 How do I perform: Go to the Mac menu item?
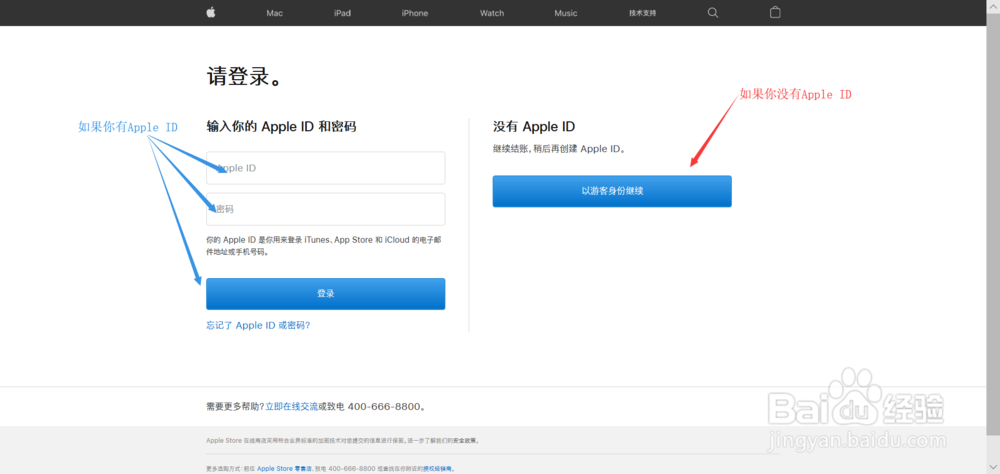pyautogui.click(x=274, y=13)
